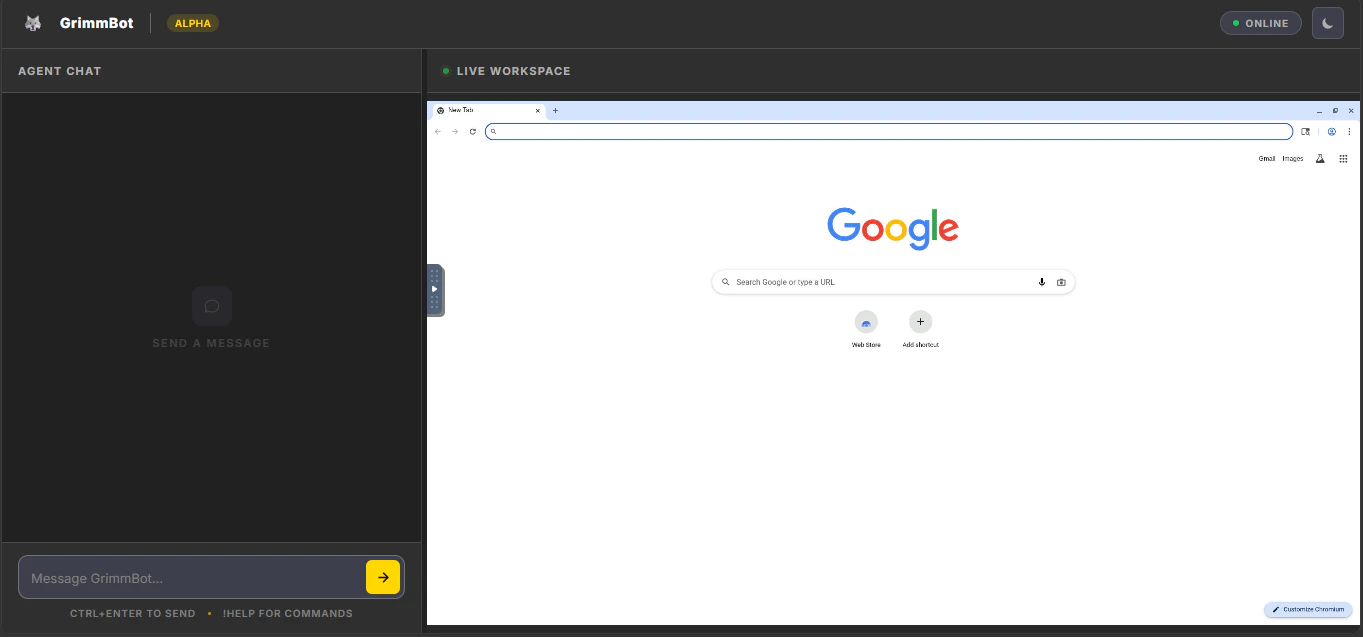Open the Gmail link
Screen dimensions: 1363x637
click(x=1267, y=158)
